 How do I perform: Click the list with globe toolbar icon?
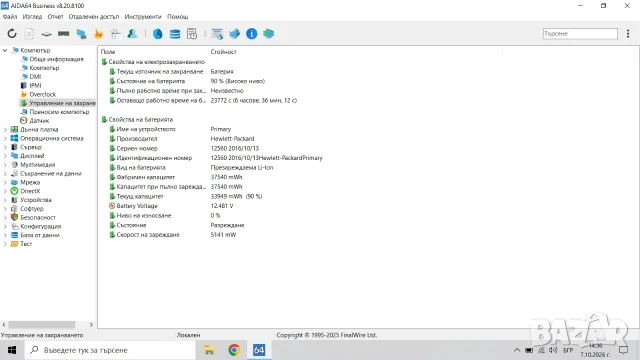(217, 34)
